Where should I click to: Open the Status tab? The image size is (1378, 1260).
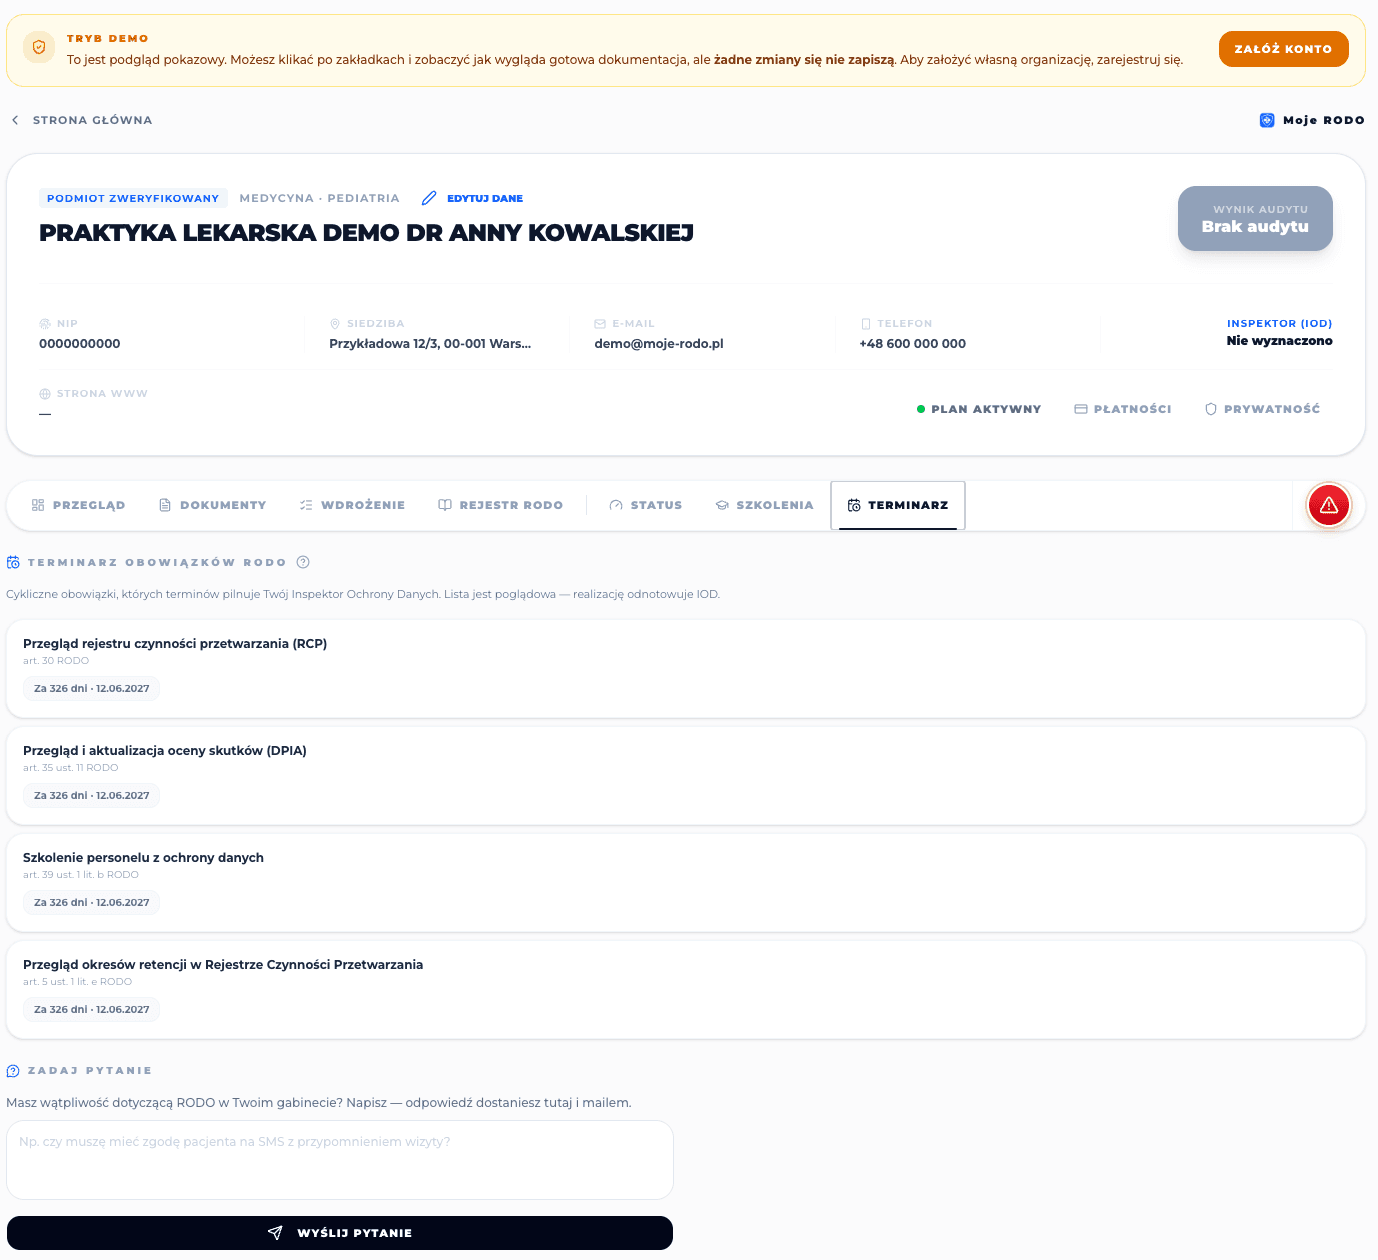point(646,505)
